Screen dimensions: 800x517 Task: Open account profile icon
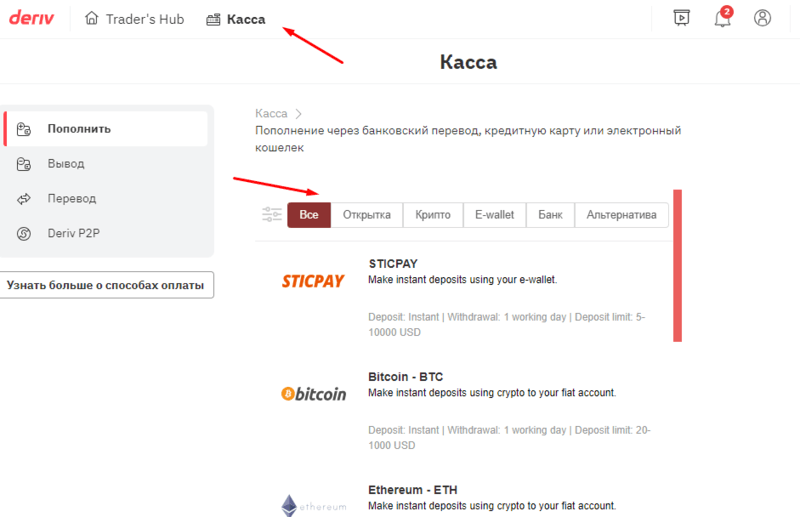pos(762,18)
